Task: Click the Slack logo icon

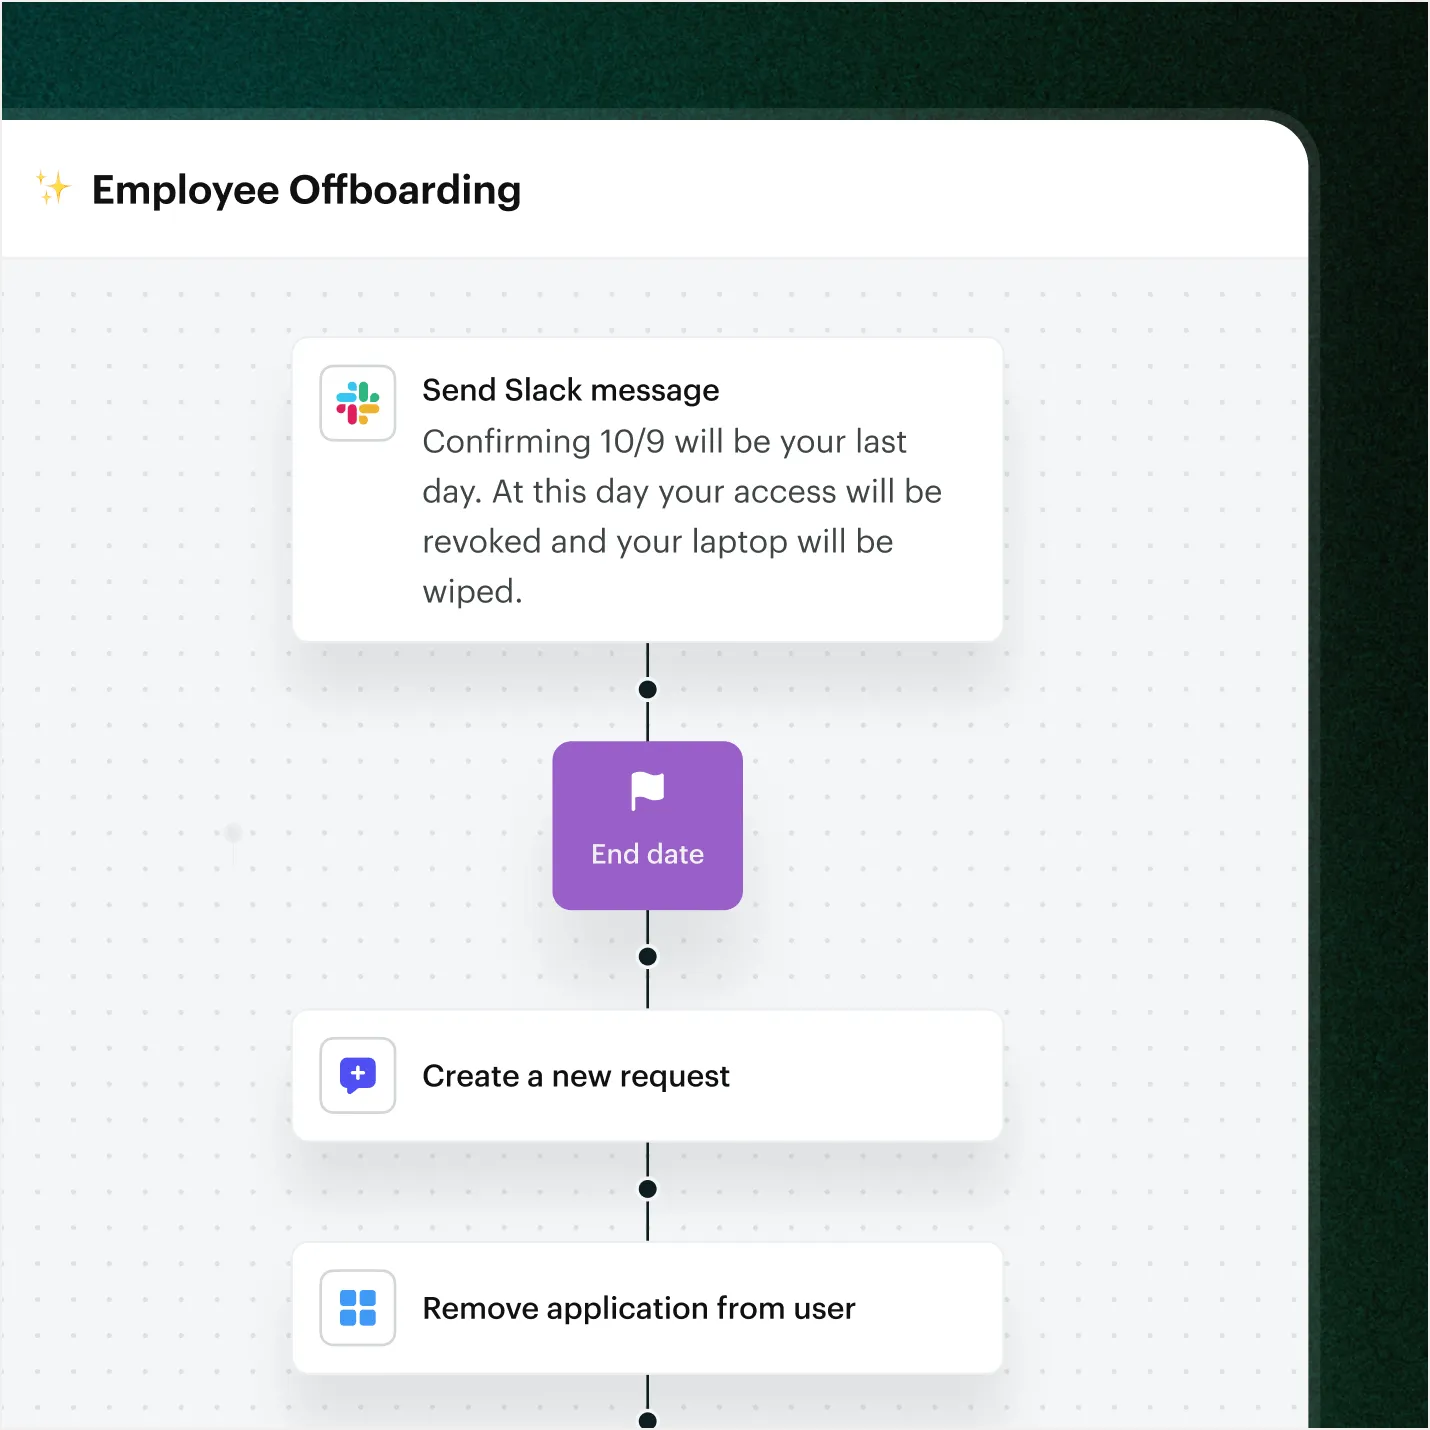Action: pyautogui.click(x=358, y=403)
